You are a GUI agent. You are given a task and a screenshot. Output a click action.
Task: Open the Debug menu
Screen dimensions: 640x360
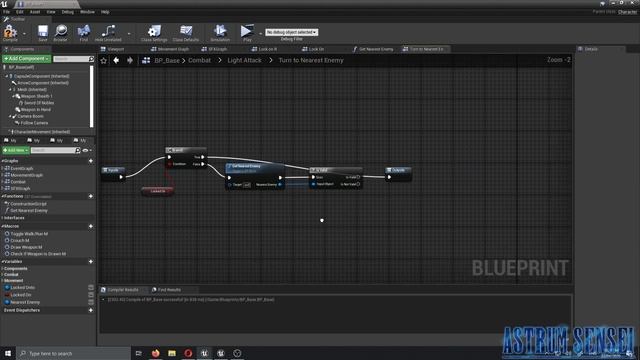(68, 12)
